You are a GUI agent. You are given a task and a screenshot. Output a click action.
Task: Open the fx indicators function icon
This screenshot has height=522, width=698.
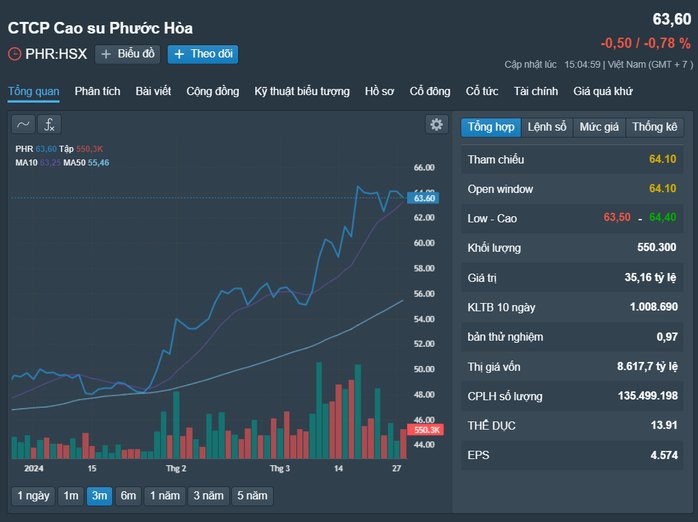(x=49, y=124)
